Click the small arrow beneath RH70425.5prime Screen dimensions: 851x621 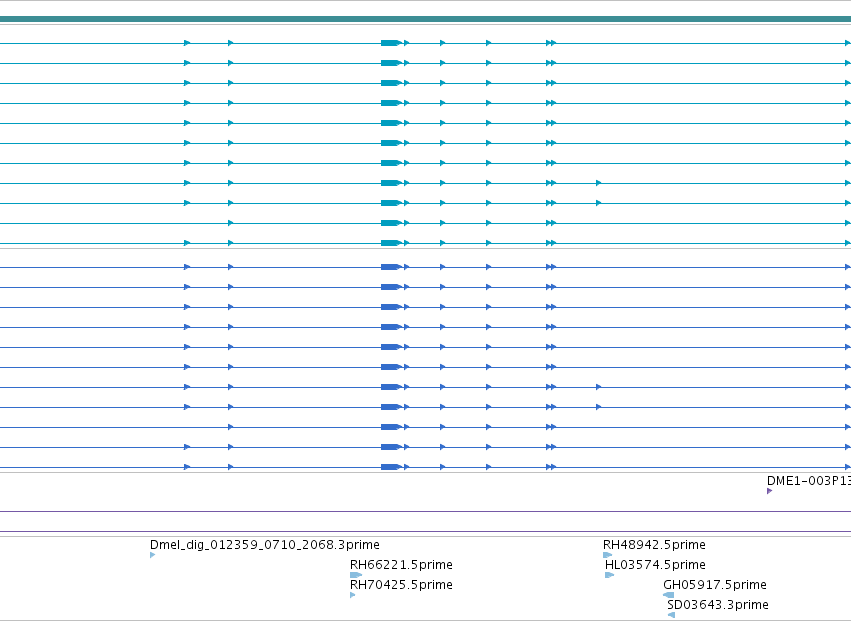353,595
